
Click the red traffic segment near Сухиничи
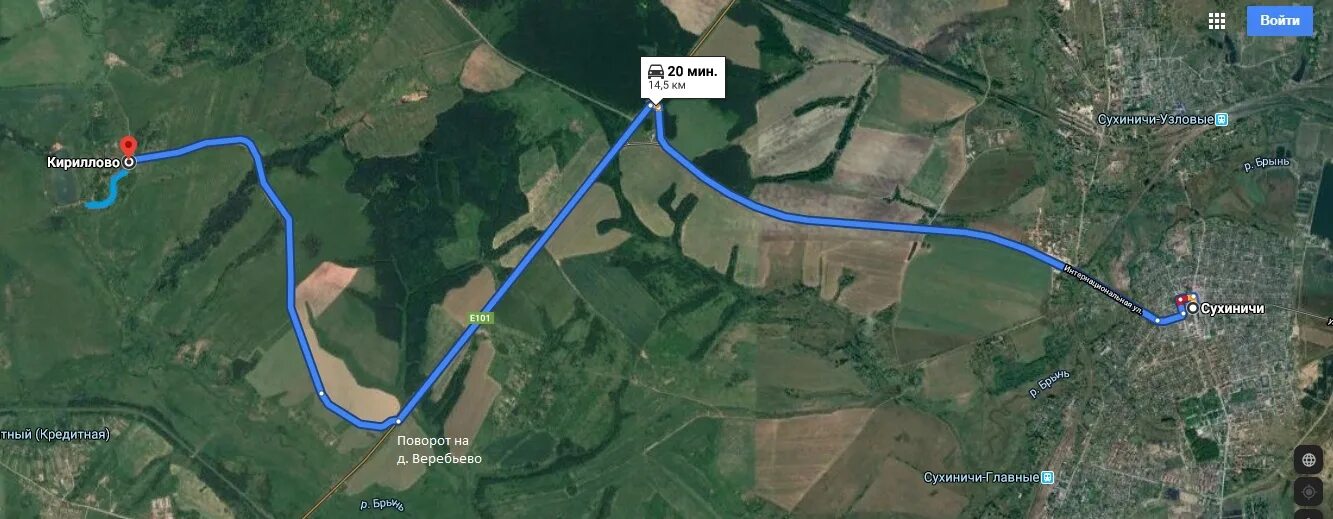(1184, 298)
